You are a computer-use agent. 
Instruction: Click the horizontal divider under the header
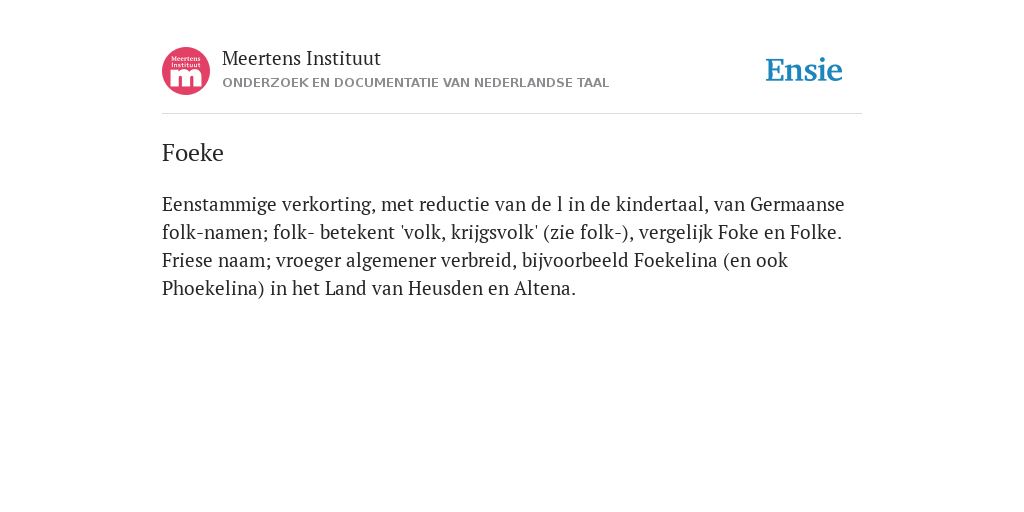click(x=512, y=114)
